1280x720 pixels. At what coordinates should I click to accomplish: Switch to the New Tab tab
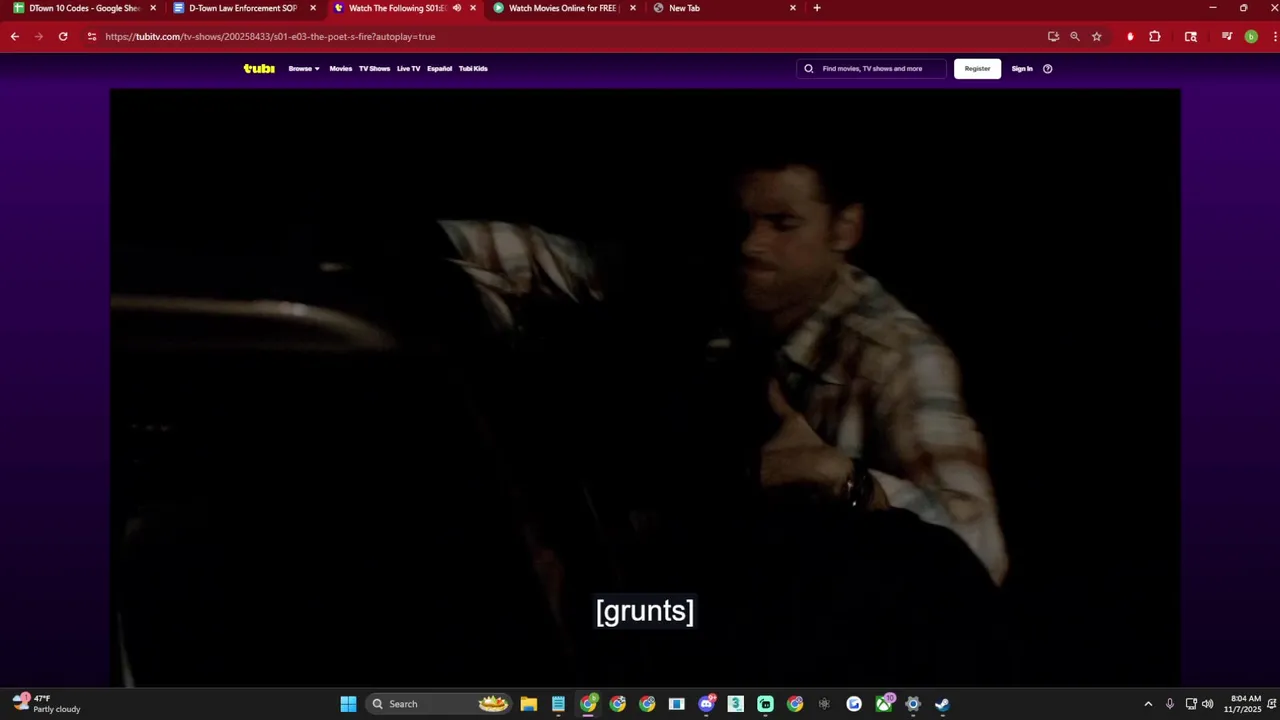(723, 8)
